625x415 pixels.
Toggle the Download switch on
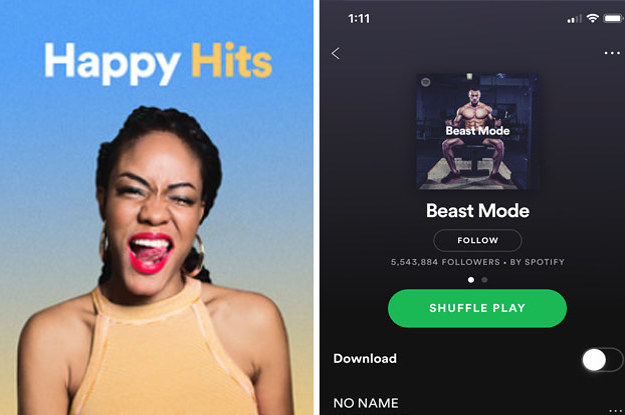click(x=602, y=360)
